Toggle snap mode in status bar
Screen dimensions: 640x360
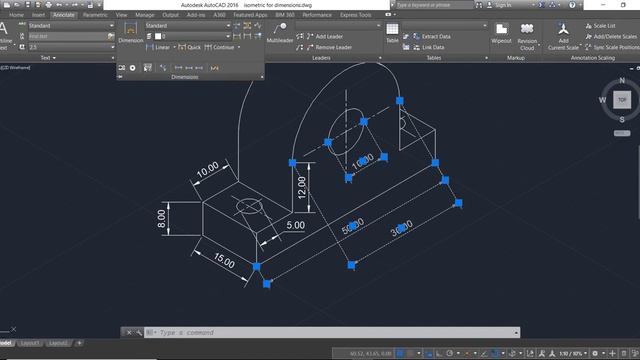tap(410, 353)
